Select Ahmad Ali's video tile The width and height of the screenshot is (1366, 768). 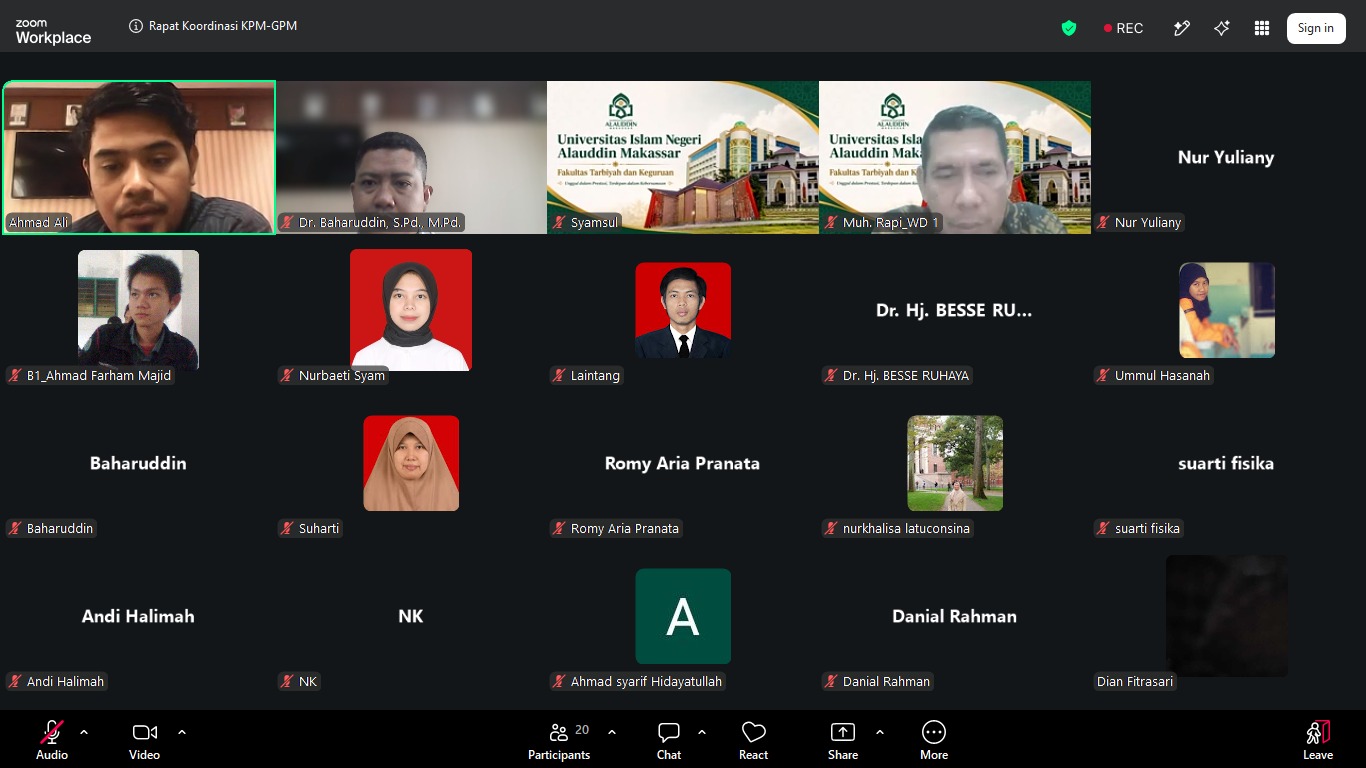139,157
